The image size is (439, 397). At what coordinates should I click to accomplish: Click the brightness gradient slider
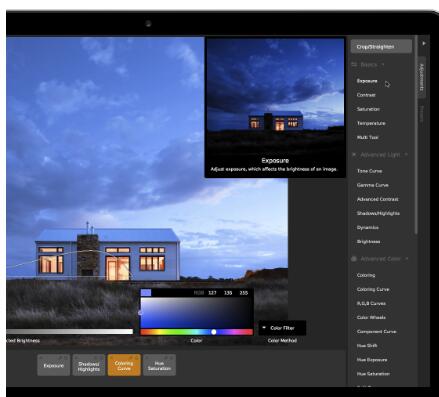click(x=69, y=331)
